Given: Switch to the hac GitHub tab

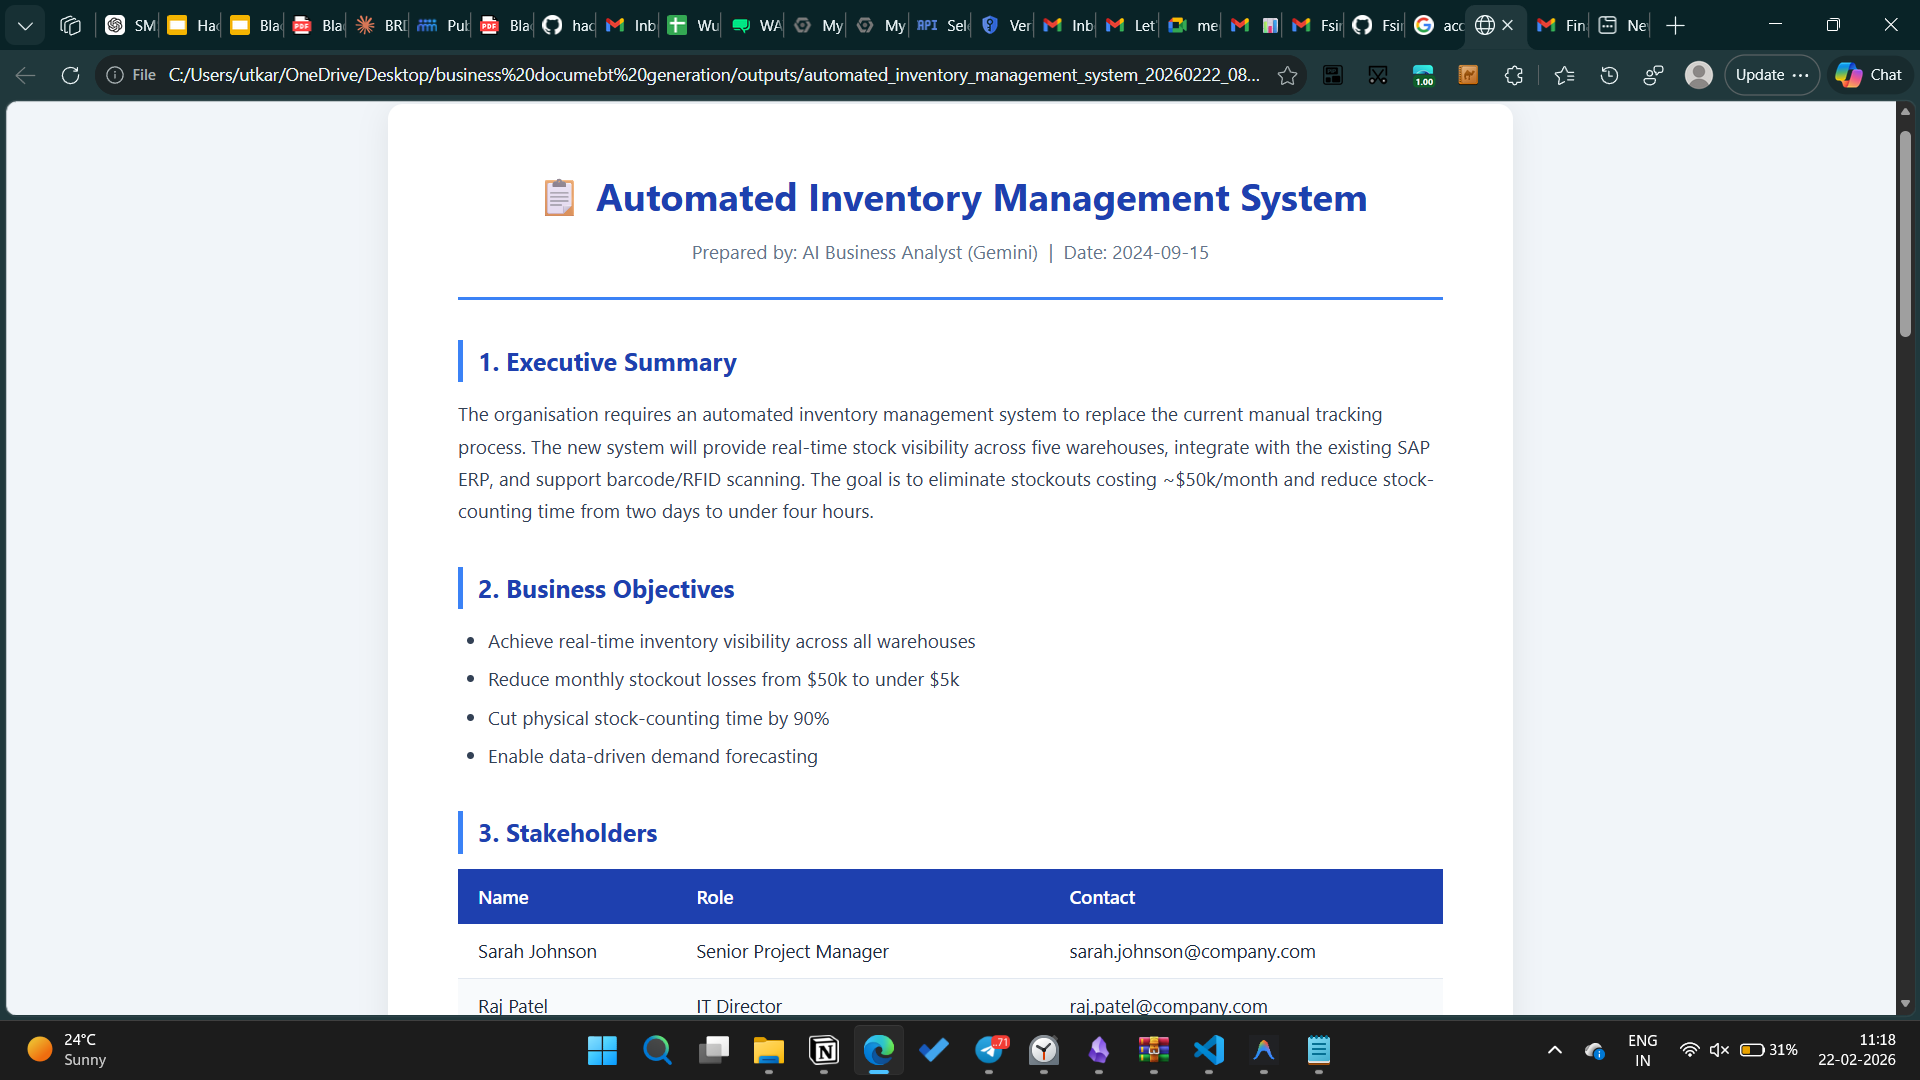Looking at the screenshot, I should [567, 25].
